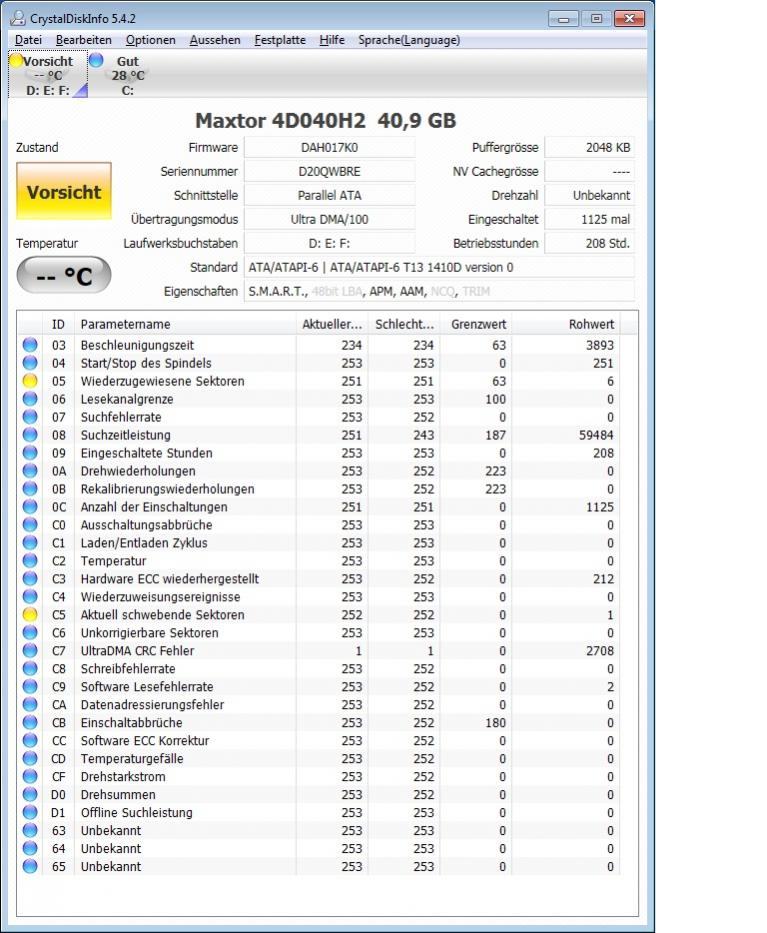Click the status icon for Hardware ECC wiederhergestellt

click(30, 578)
